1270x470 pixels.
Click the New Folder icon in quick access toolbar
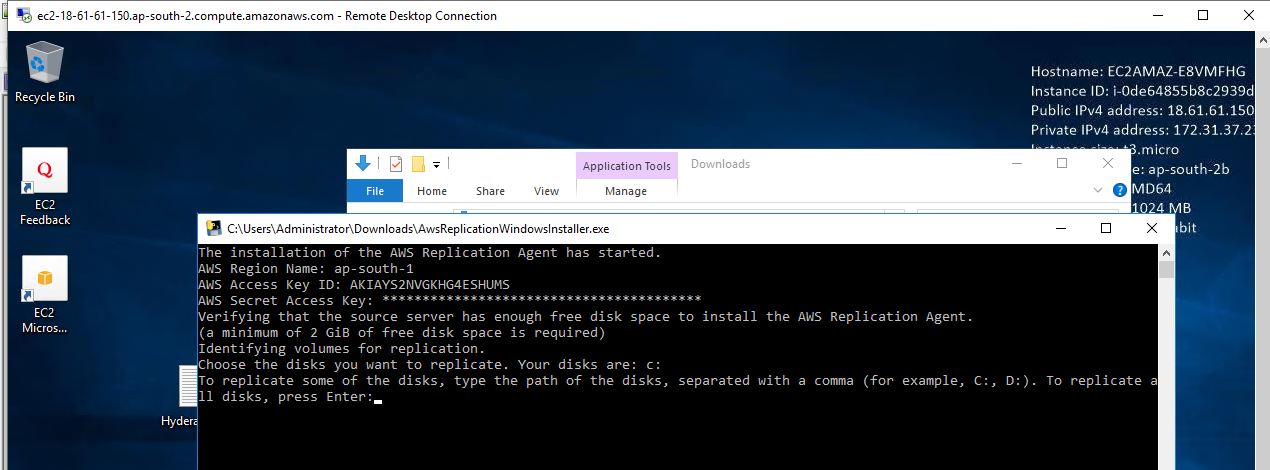[x=418, y=164]
